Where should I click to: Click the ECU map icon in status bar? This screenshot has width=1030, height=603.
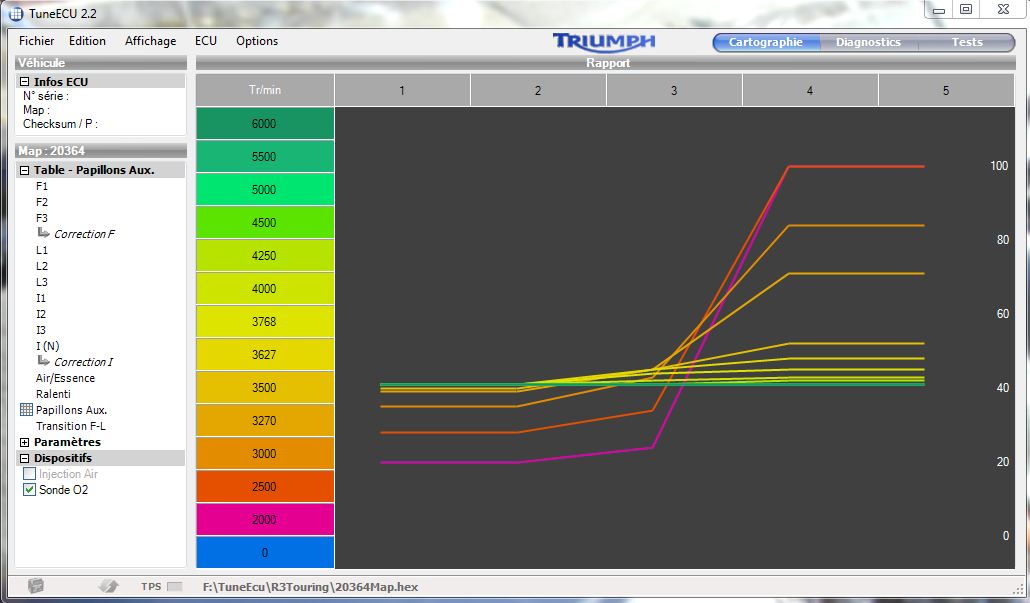click(36, 586)
